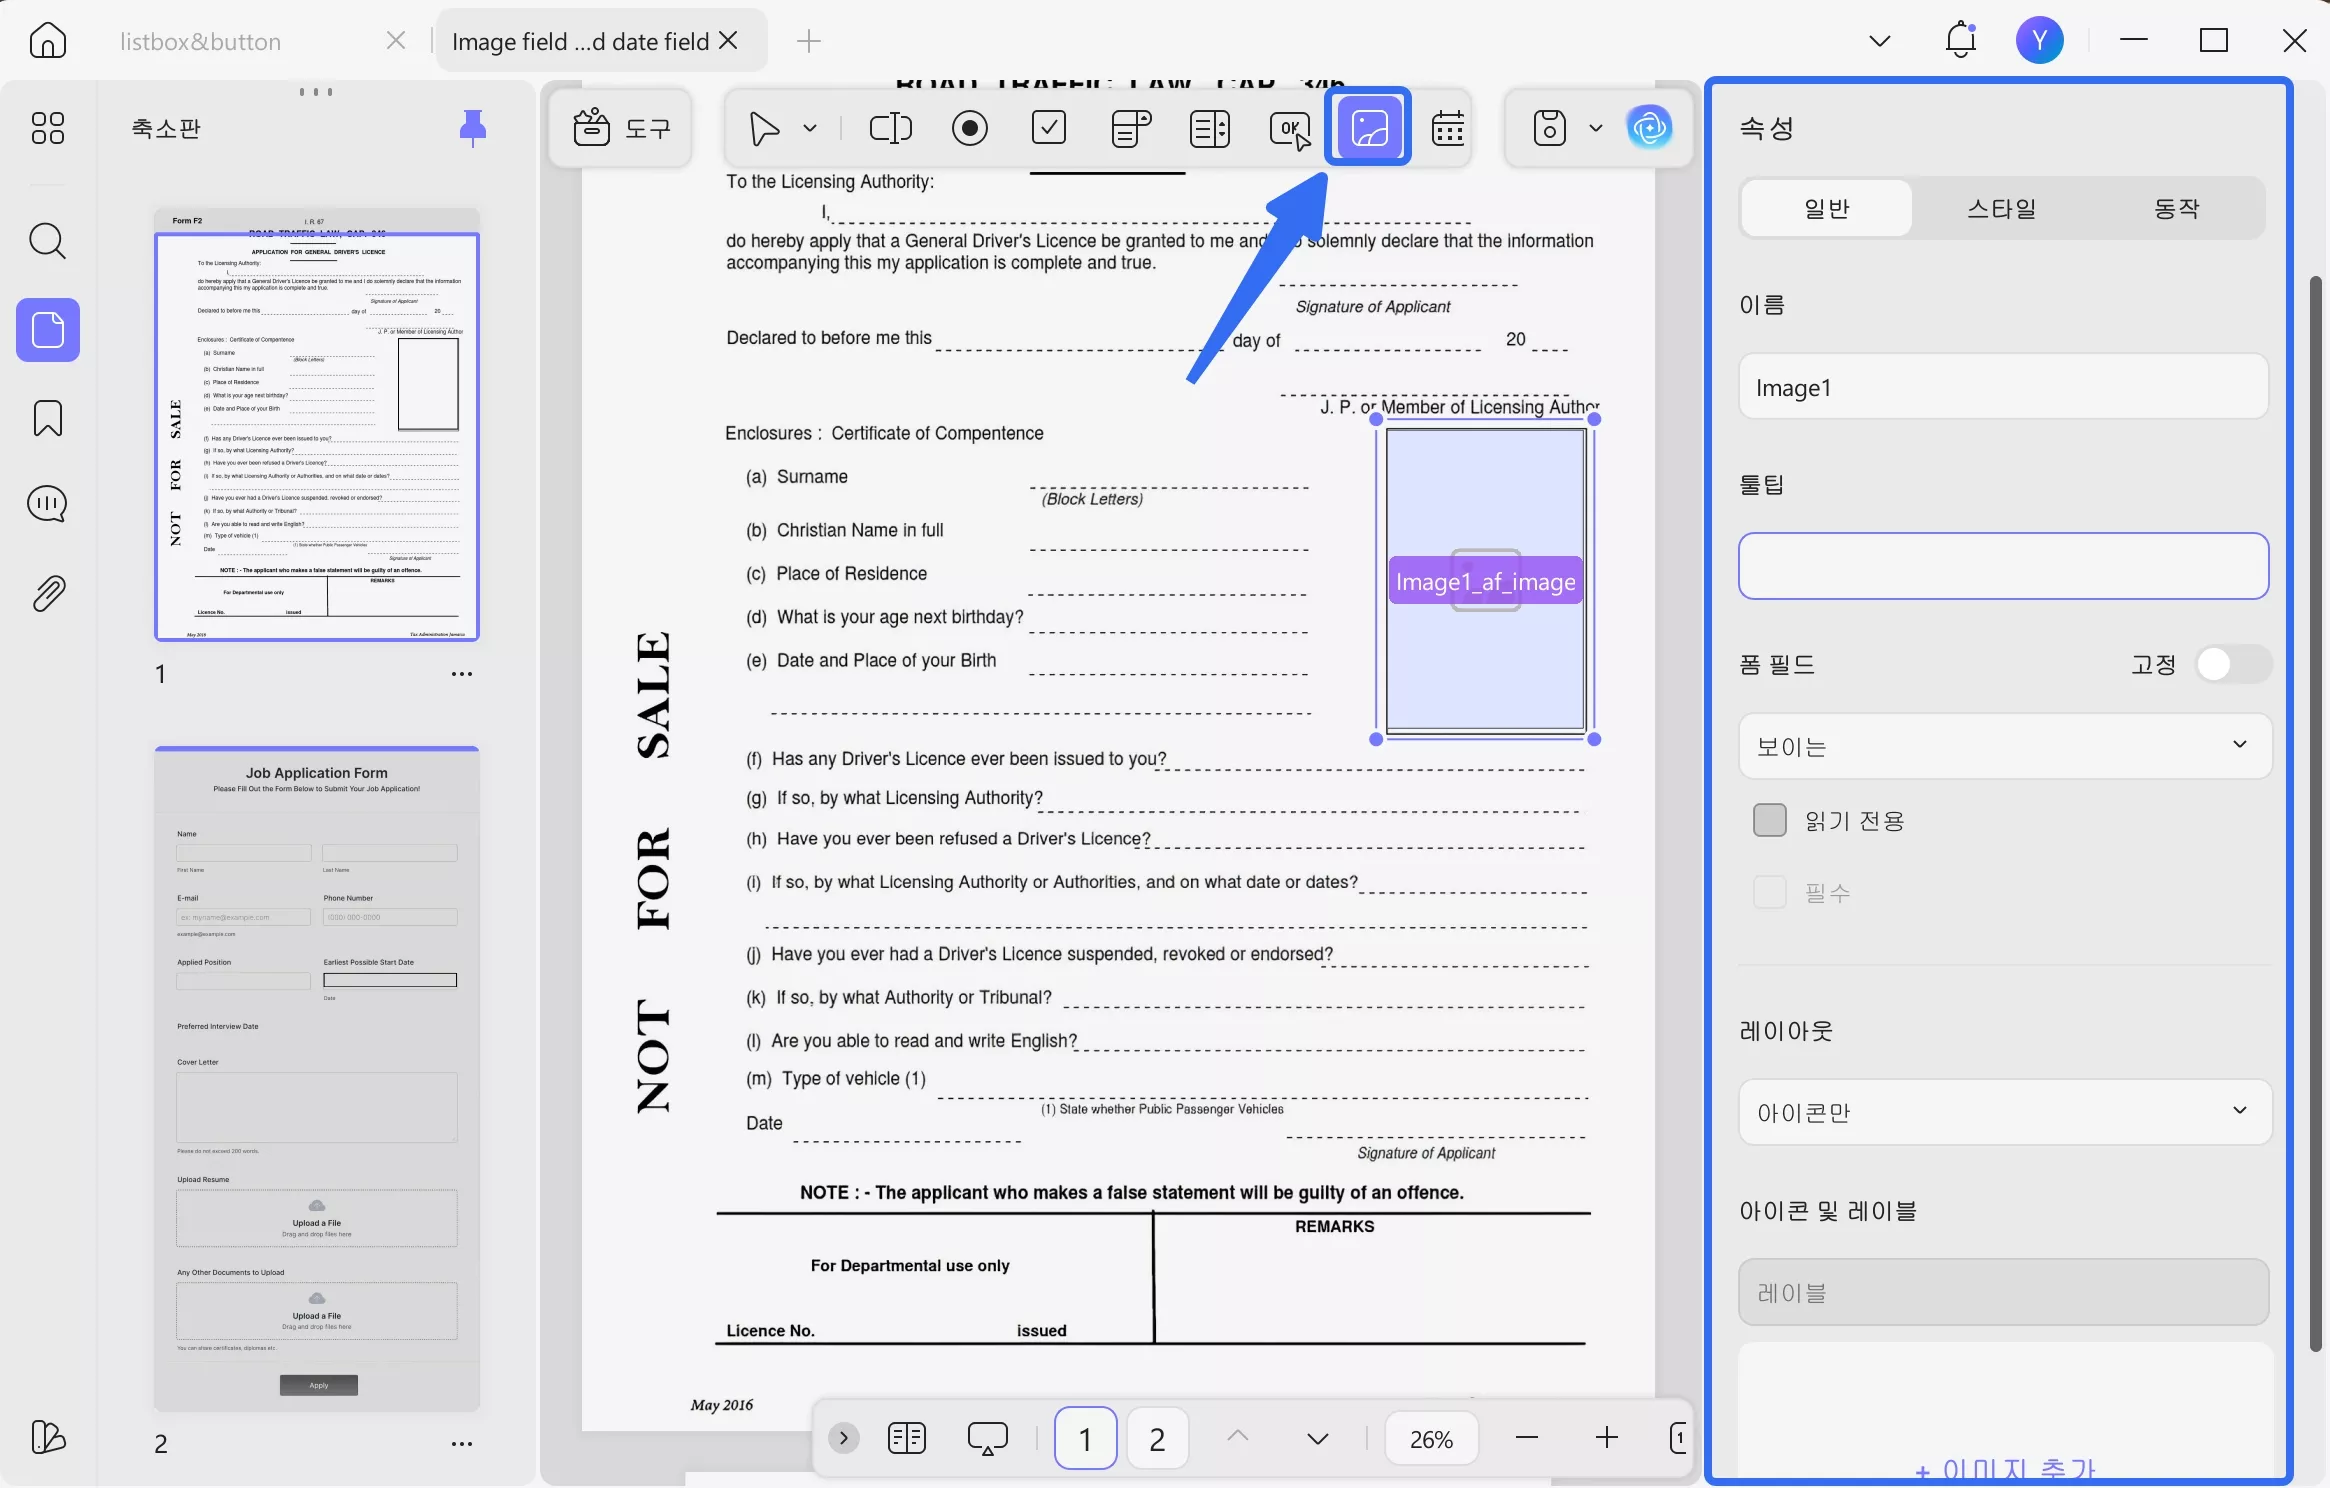Click the 툴팁 input field
The height and width of the screenshot is (1488, 2330).
2004,566
